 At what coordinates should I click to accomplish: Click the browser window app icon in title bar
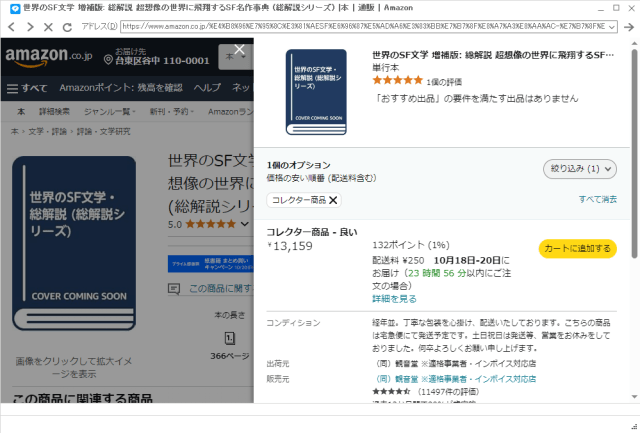pos(15,8)
